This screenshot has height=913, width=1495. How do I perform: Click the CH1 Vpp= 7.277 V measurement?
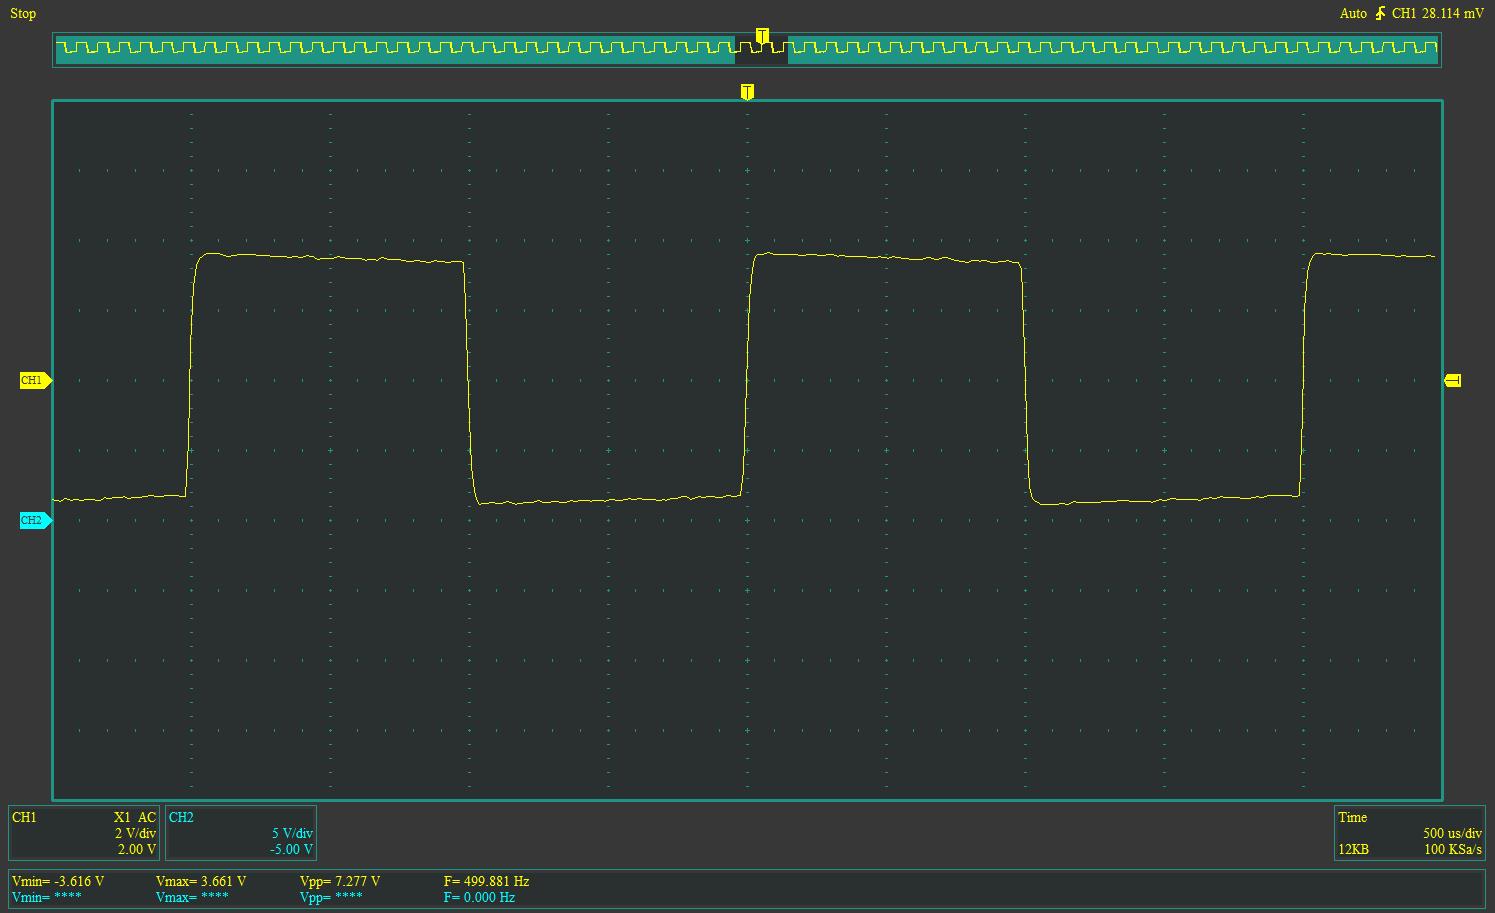click(340, 882)
